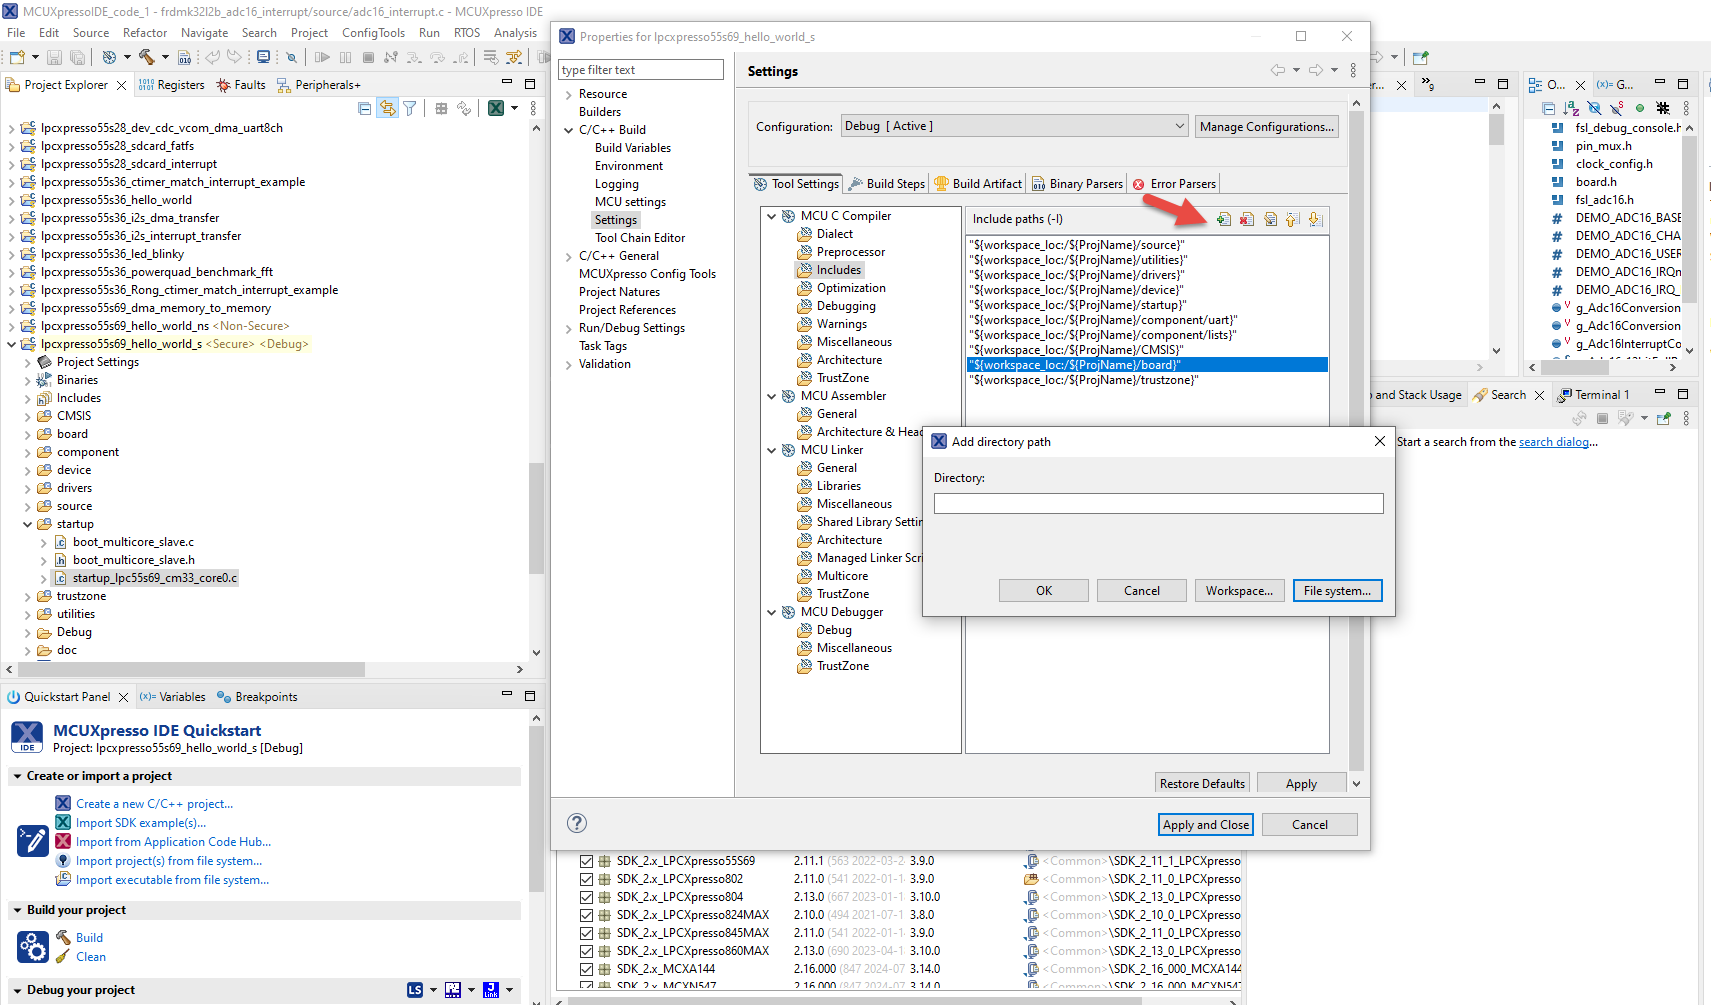Add a new include path via green plus icon
Viewport: 1711px width, 1005px height.
coord(1224,219)
